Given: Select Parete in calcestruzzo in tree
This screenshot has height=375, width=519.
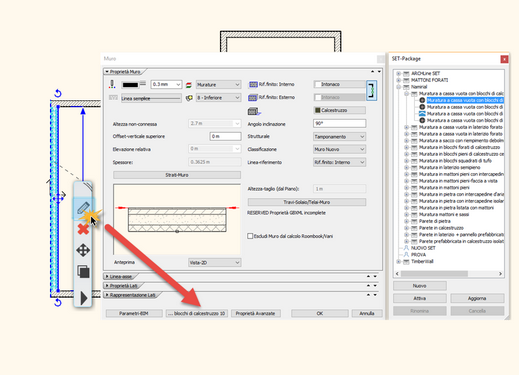Looking at the screenshot, I should [441, 228].
